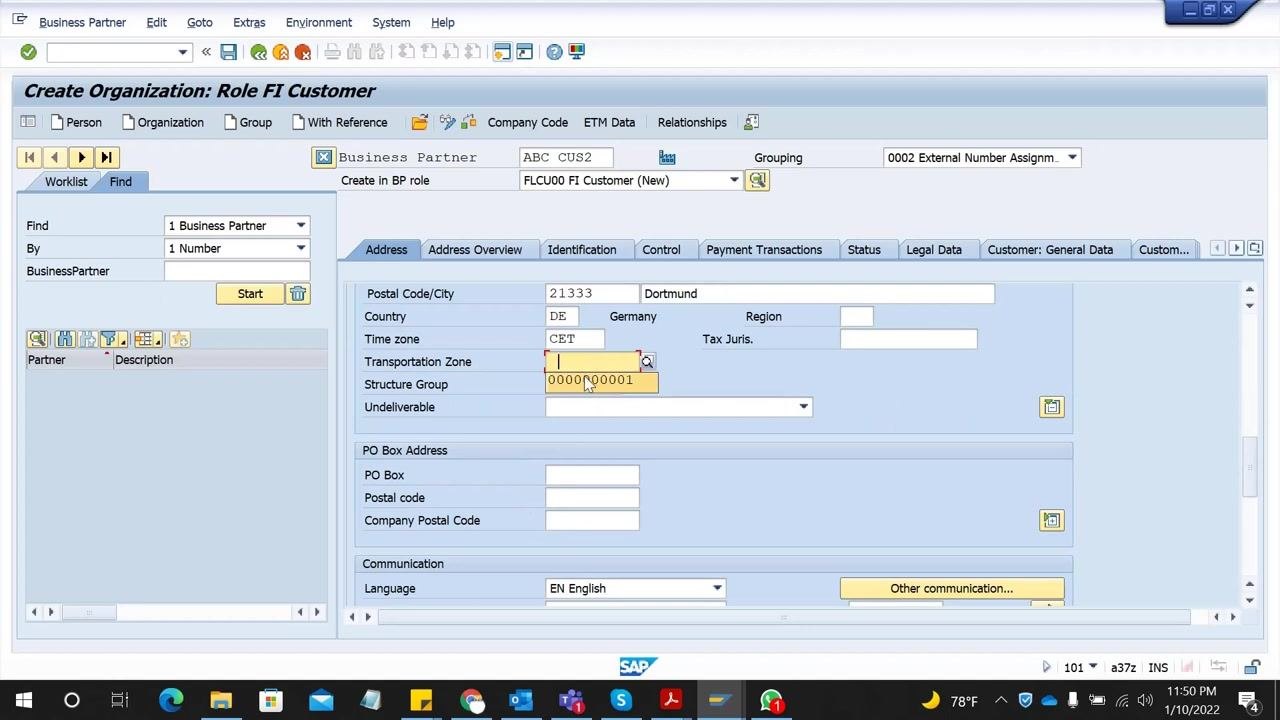This screenshot has height=720, width=1280.
Task: Click the ETM Data button
Action: [609, 122]
